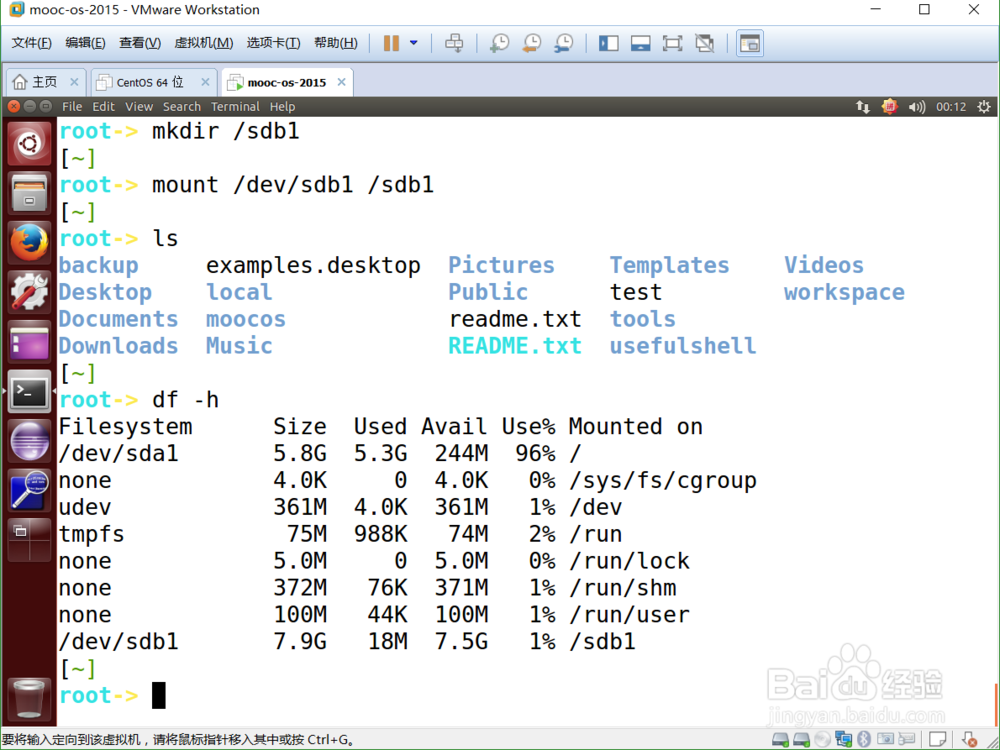Click the Bluetooth device status icon
This screenshot has height=750, width=1000.
(864, 740)
